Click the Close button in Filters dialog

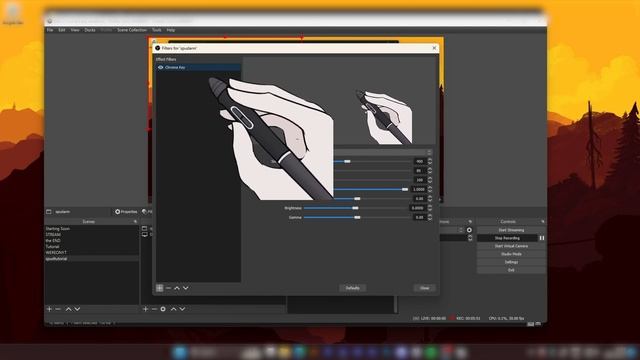[x=424, y=288]
